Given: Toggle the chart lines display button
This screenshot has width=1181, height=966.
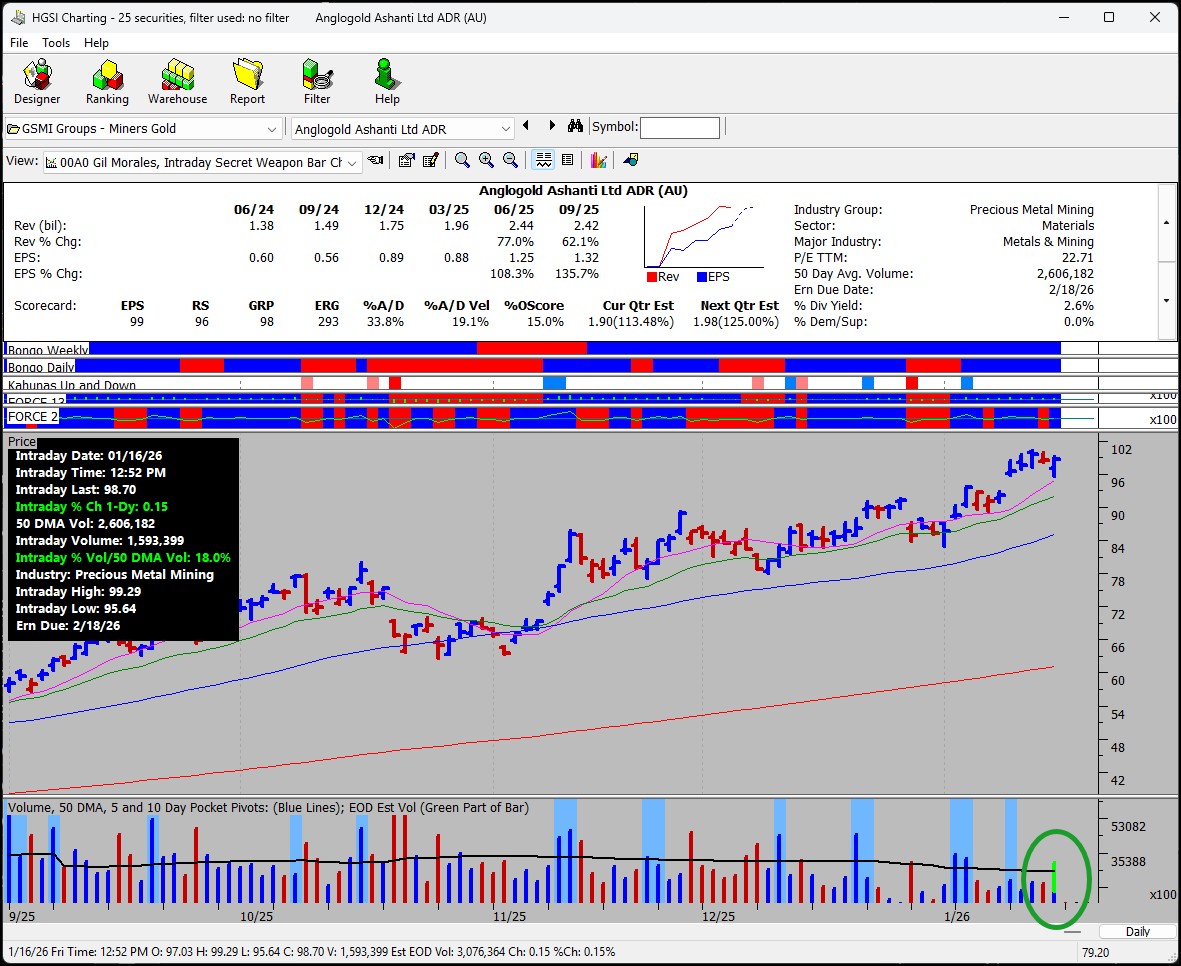Looking at the screenshot, I should (543, 161).
